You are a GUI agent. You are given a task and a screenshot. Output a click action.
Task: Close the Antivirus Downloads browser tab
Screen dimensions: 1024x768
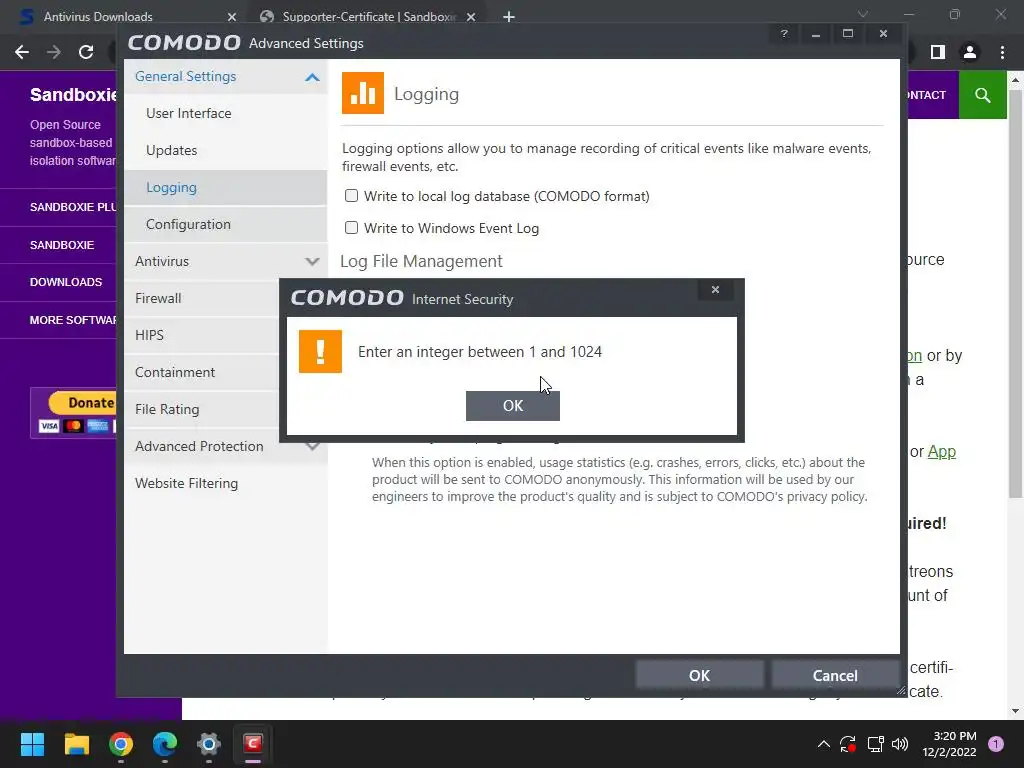232,17
